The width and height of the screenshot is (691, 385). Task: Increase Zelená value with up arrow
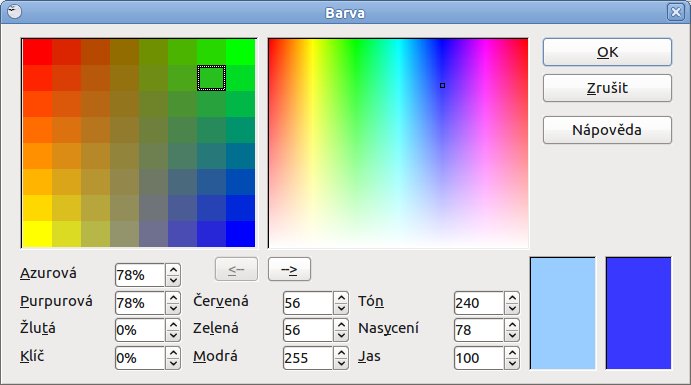point(341,325)
